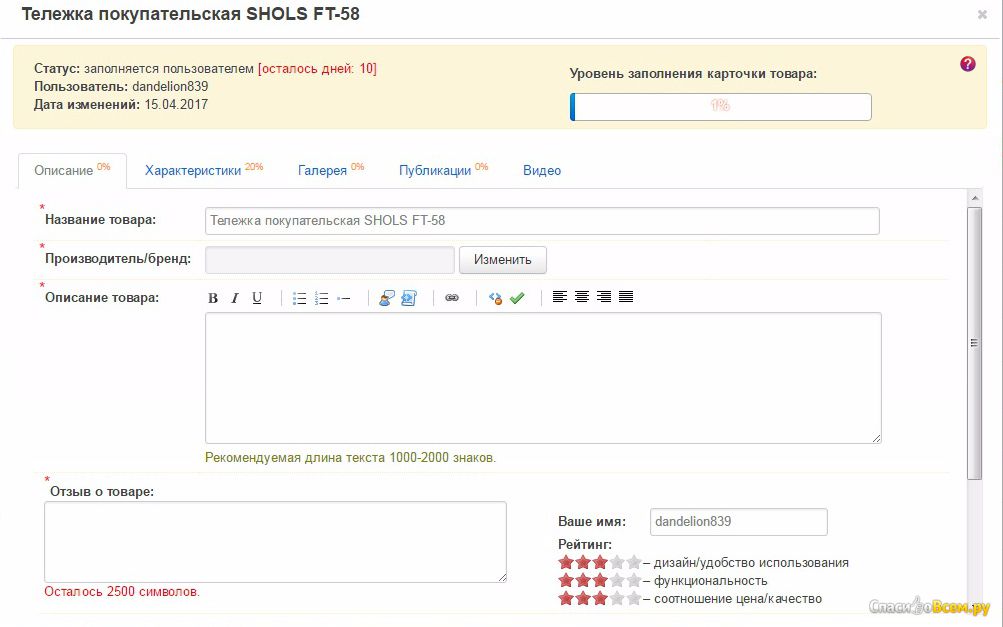Center align the description text

coord(581,296)
